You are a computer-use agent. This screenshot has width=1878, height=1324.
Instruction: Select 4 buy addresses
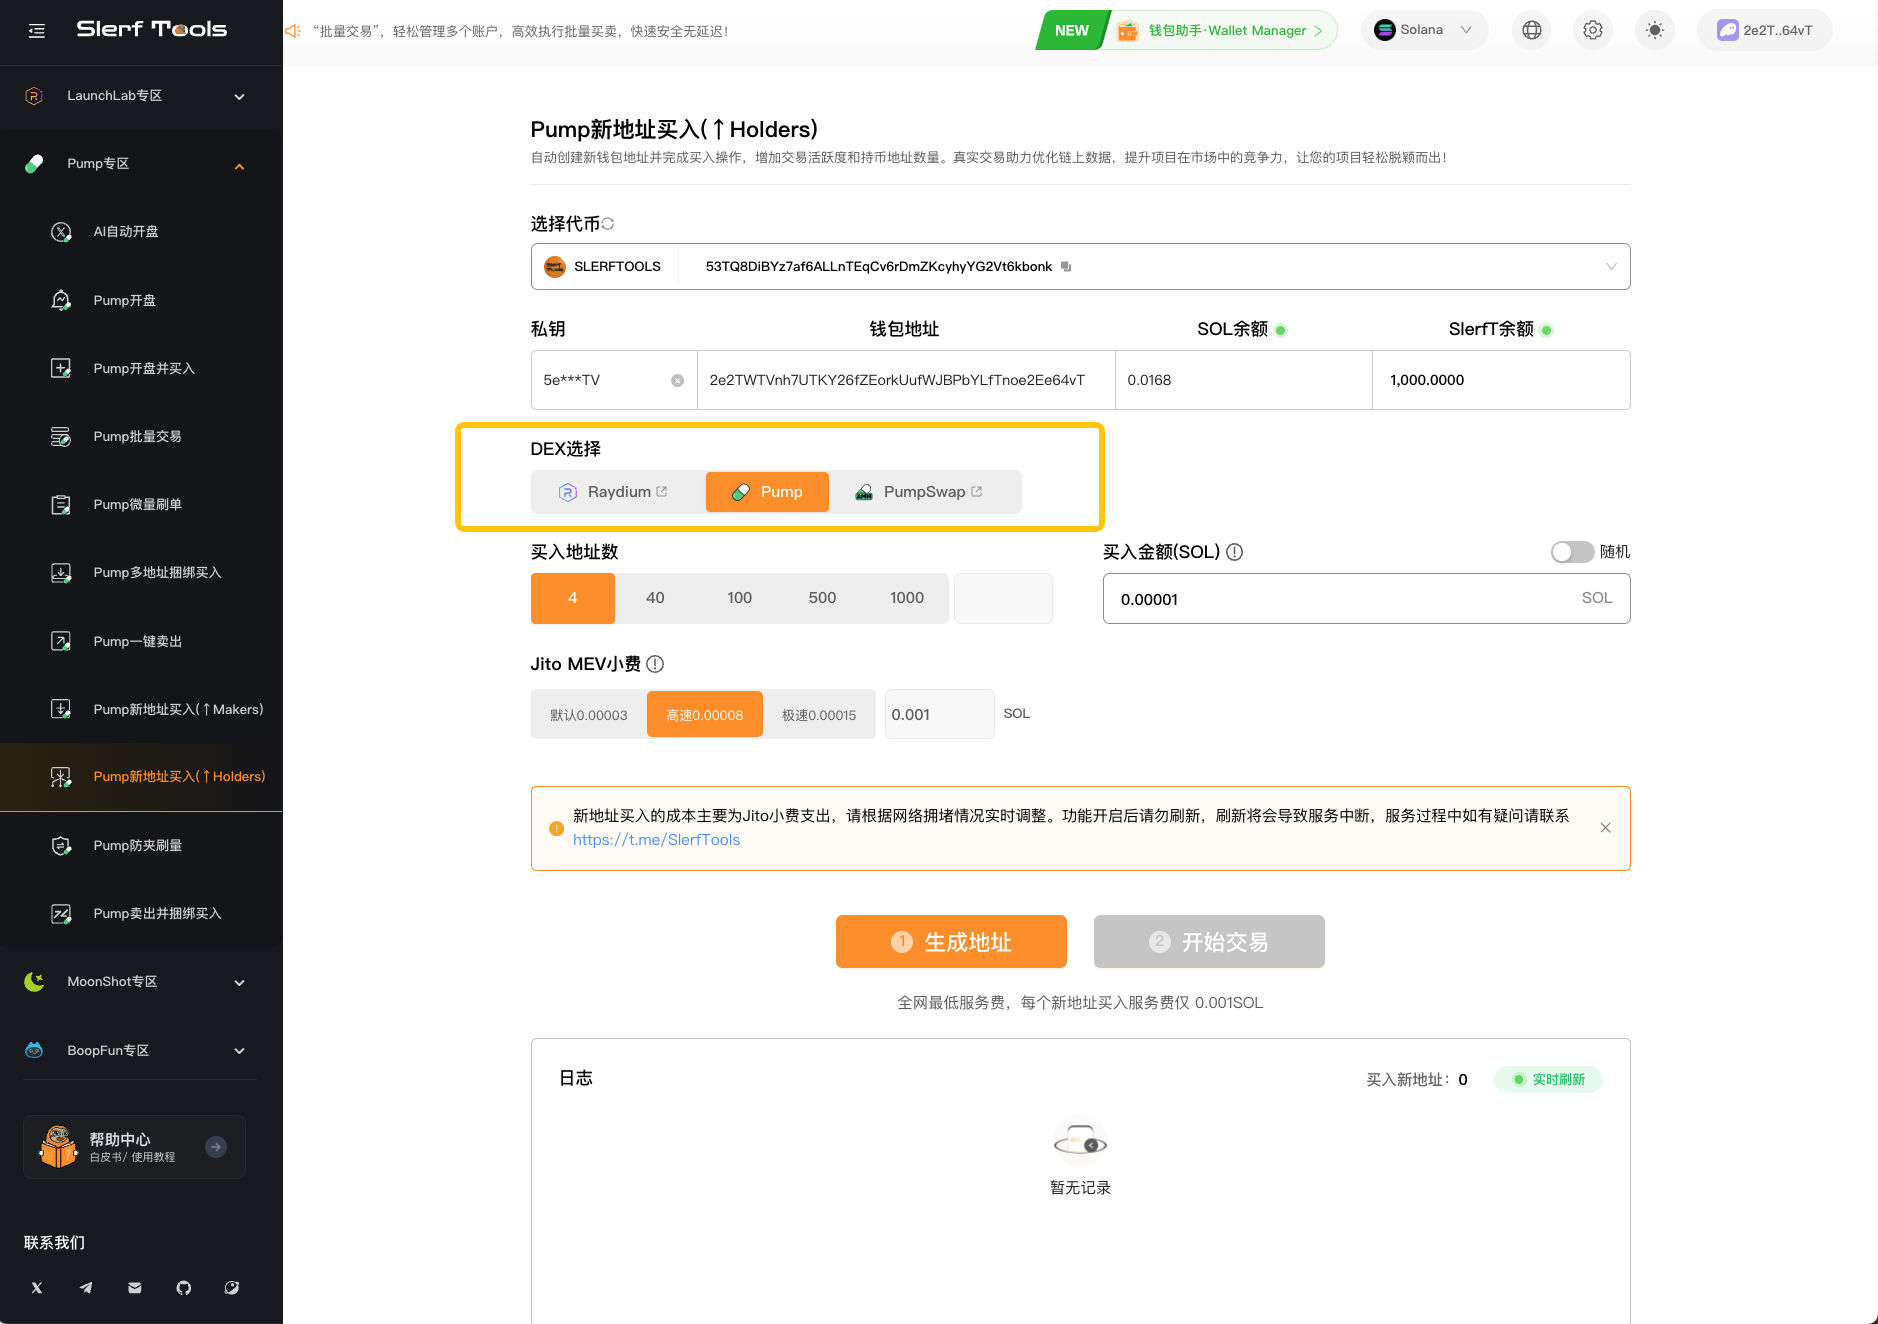click(x=573, y=598)
